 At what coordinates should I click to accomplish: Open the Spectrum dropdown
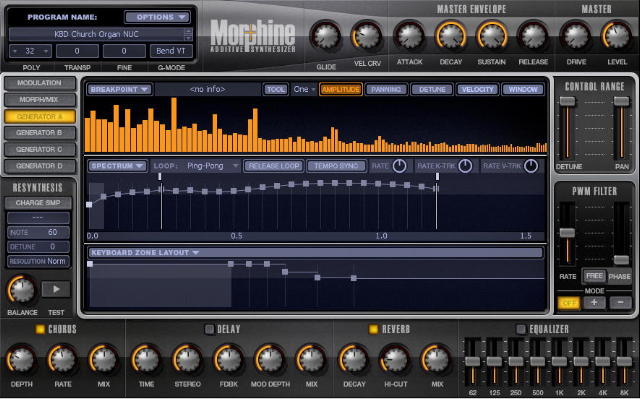click(117, 166)
